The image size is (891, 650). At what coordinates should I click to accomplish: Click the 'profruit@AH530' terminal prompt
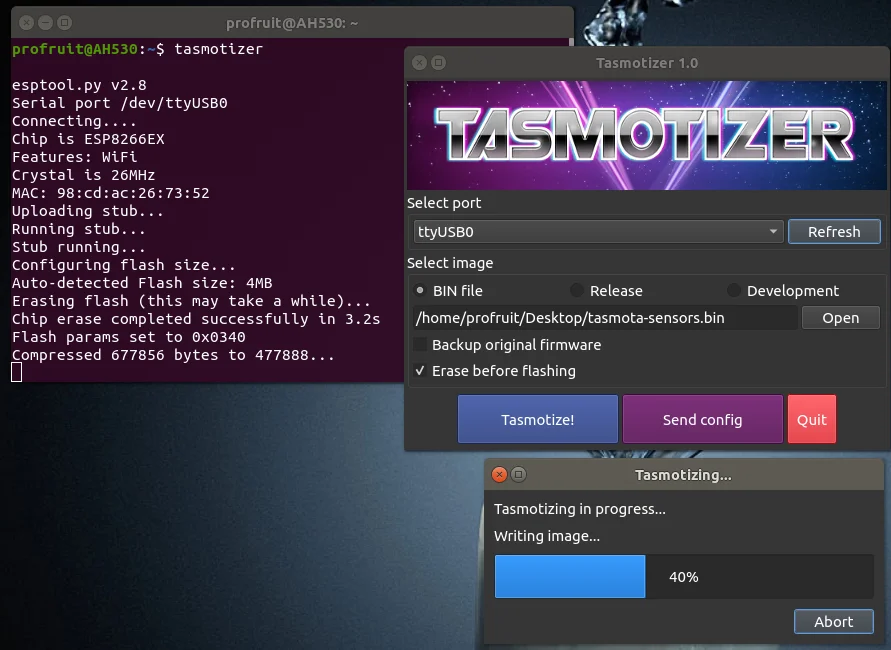[x=75, y=49]
